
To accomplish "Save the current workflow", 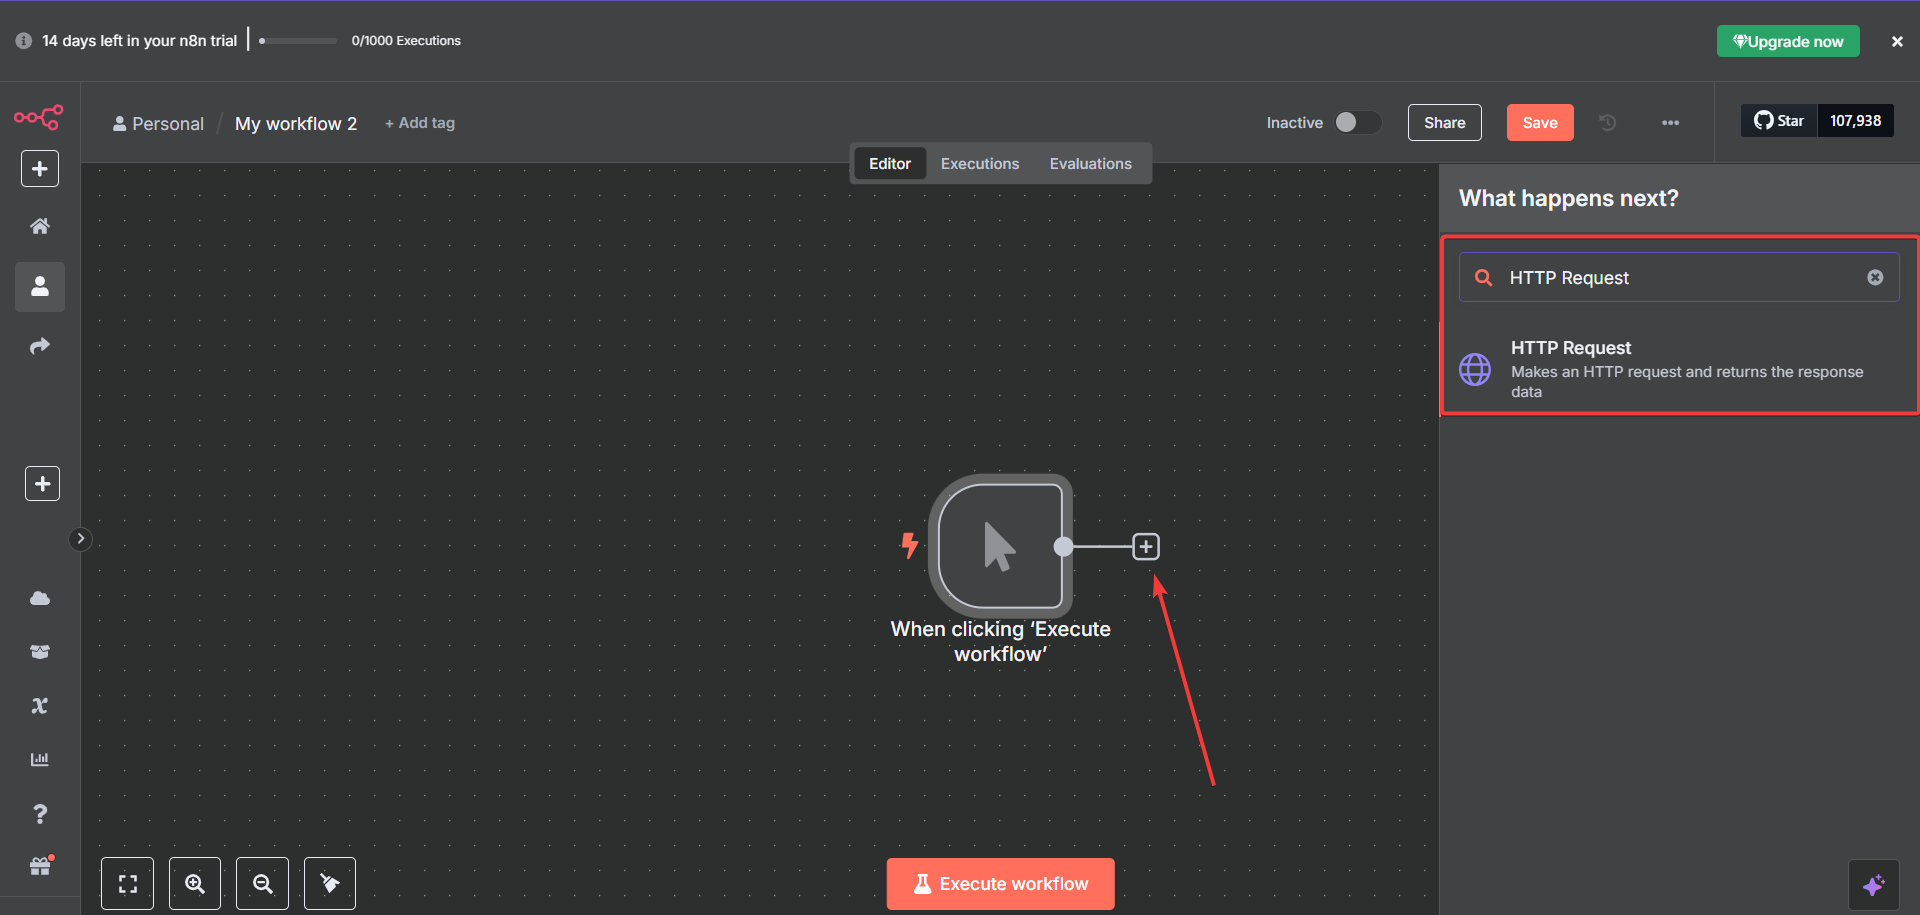I will pyautogui.click(x=1539, y=122).
